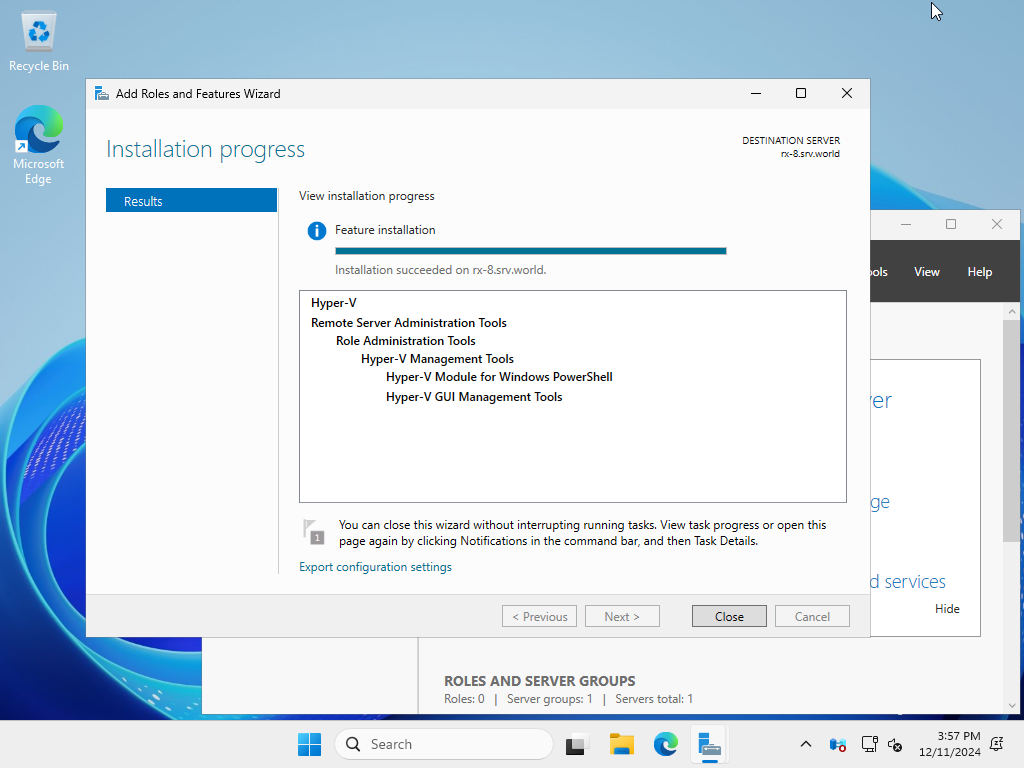This screenshot has width=1024, height=768.
Task: Click the 'View installation progress' text
Action: (366, 196)
